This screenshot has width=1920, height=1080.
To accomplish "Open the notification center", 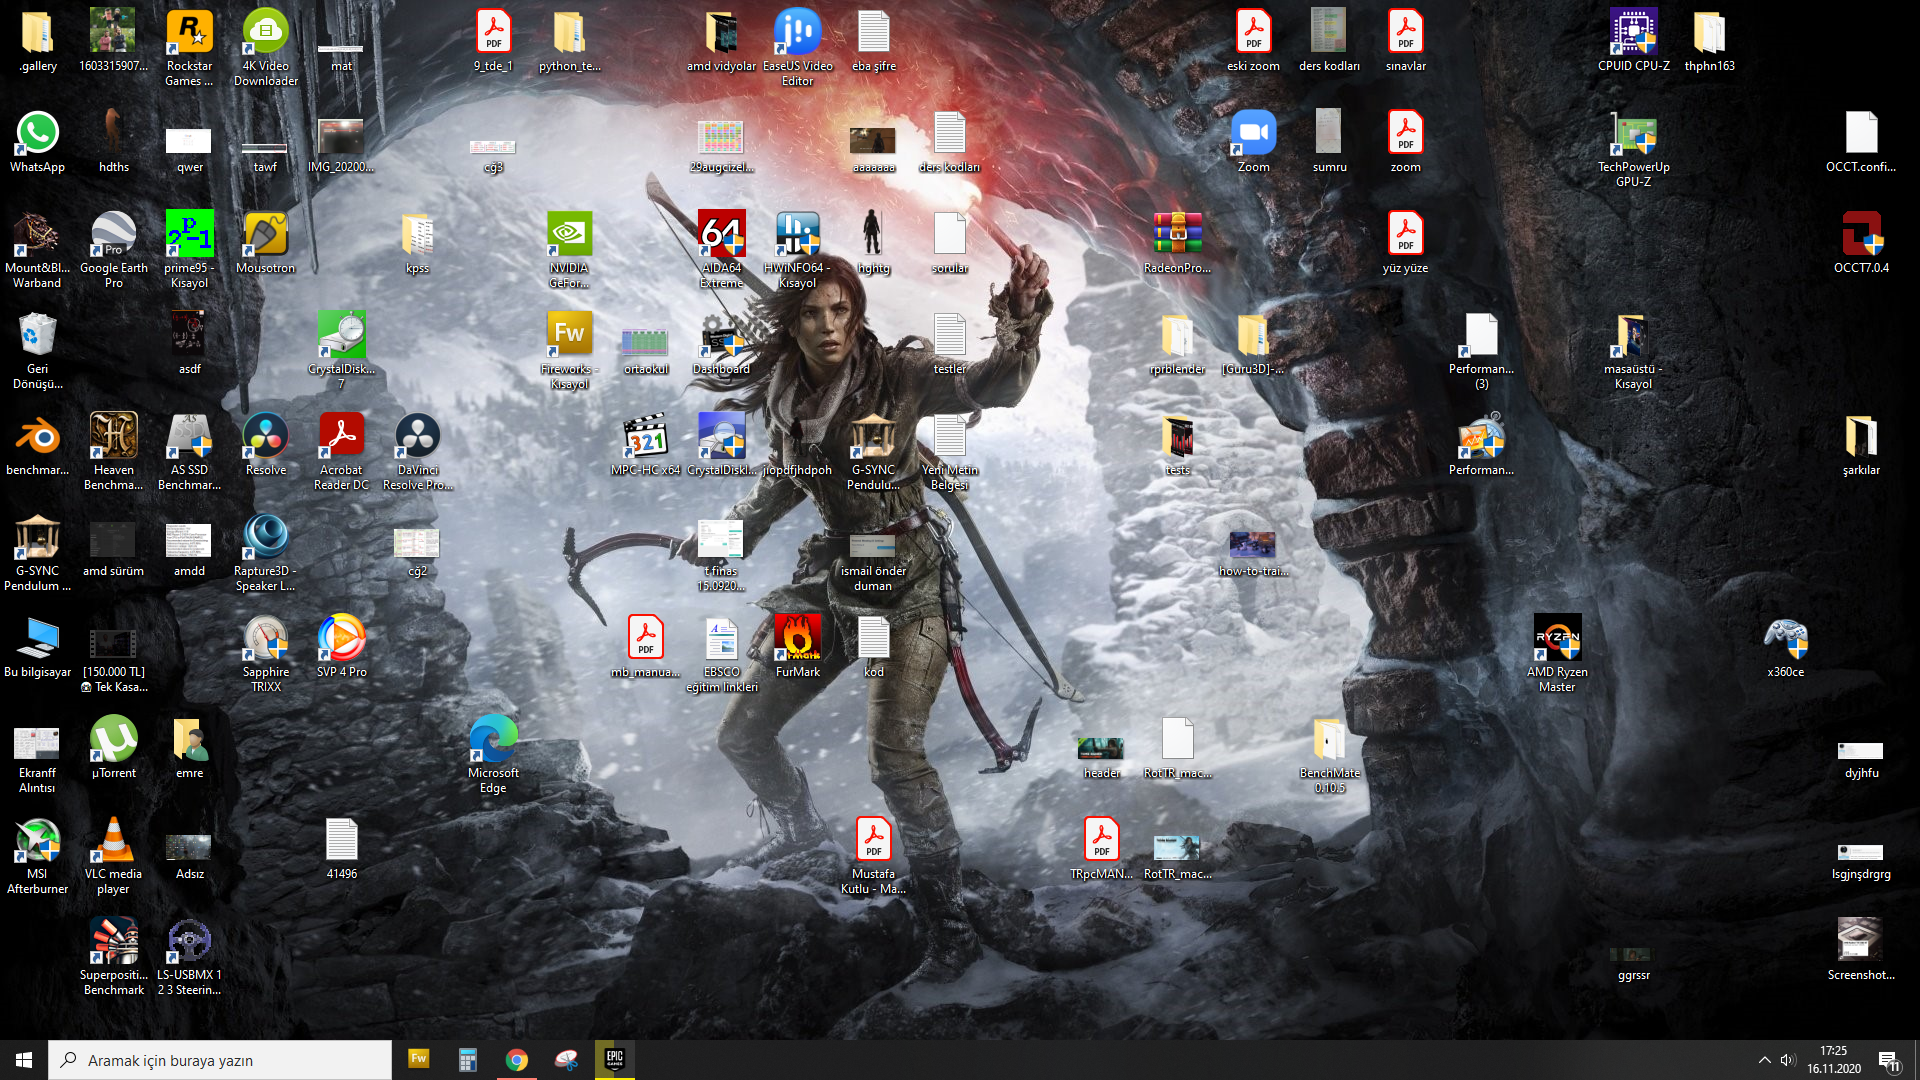I will (x=1889, y=1060).
